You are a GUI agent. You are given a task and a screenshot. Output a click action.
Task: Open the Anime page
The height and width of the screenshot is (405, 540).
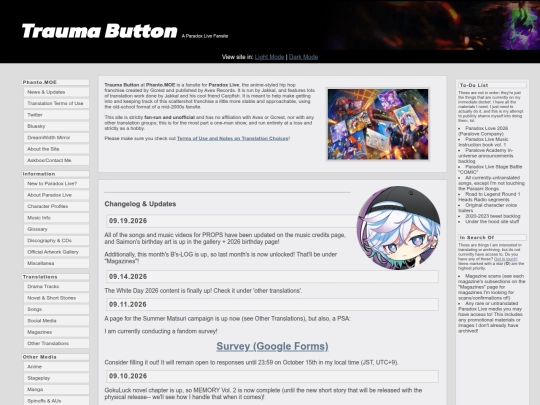click(56, 367)
